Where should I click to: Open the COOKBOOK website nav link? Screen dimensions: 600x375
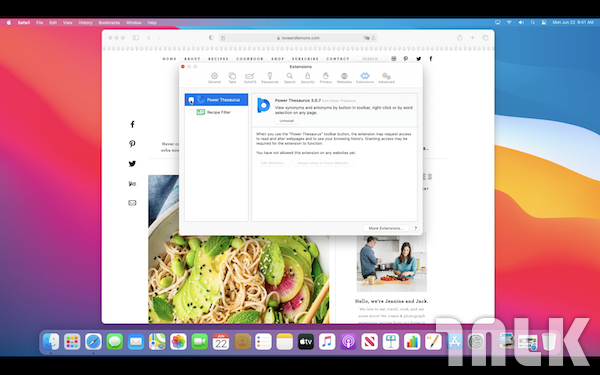250,59
